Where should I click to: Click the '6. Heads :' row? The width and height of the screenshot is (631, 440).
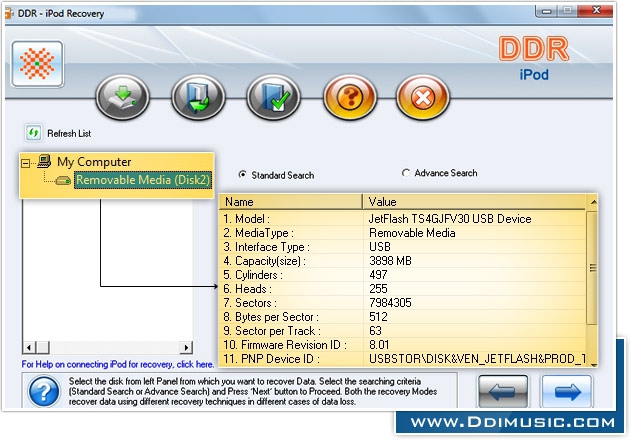pos(402,289)
